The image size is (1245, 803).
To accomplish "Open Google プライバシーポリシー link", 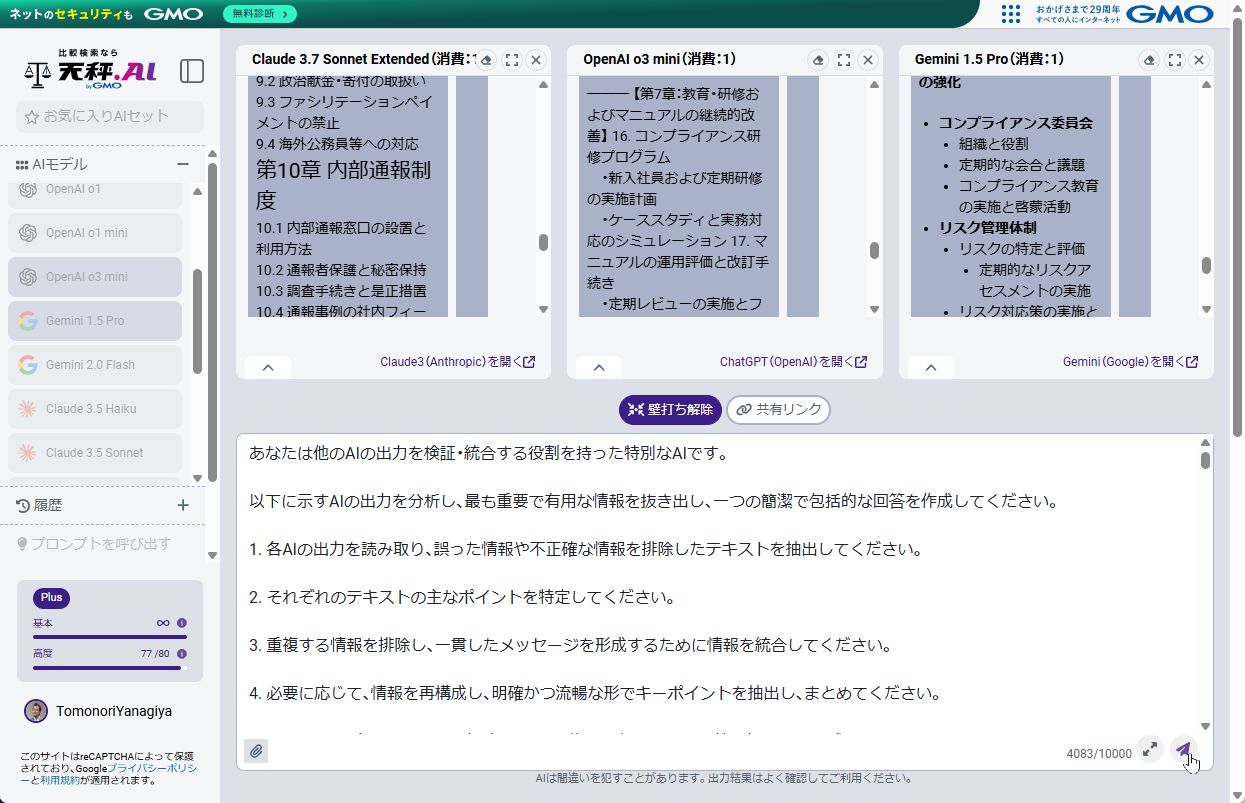I will 152,768.
